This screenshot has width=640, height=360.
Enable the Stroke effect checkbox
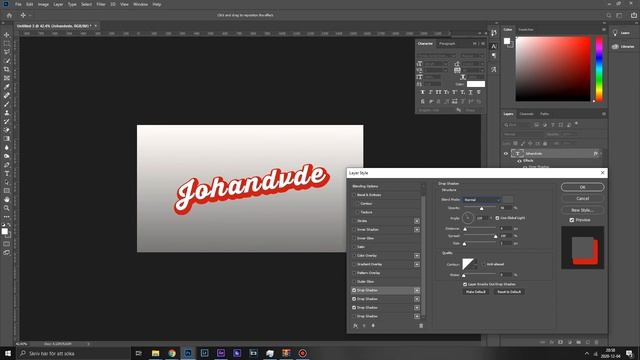(x=354, y=221)
